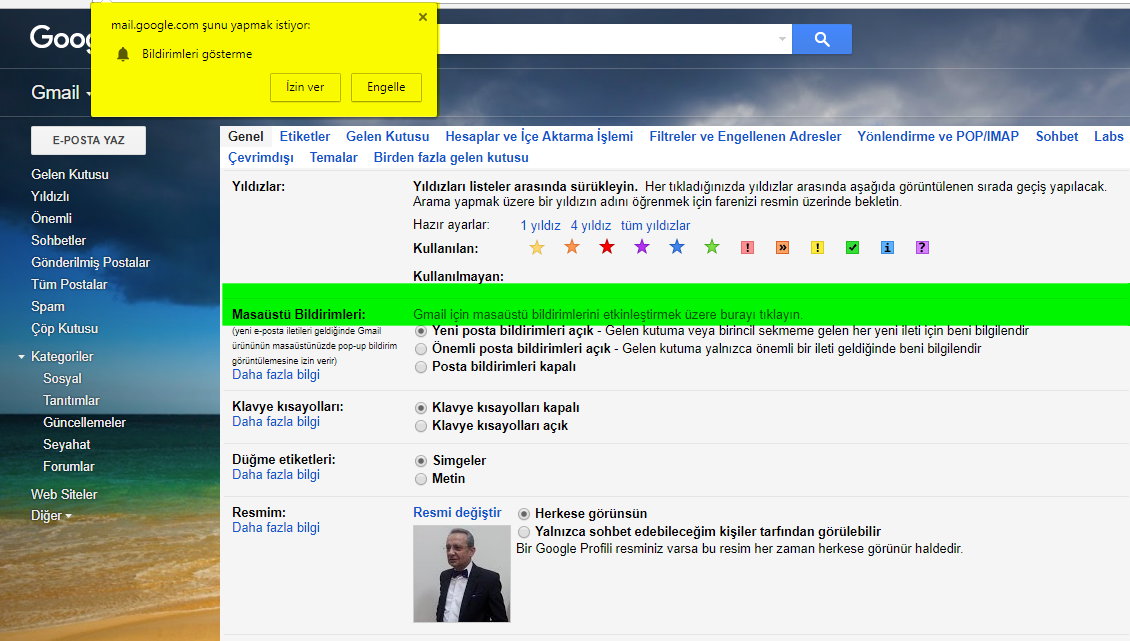
Task: Apply the '1 yıldız' preset
Action: 540,226
